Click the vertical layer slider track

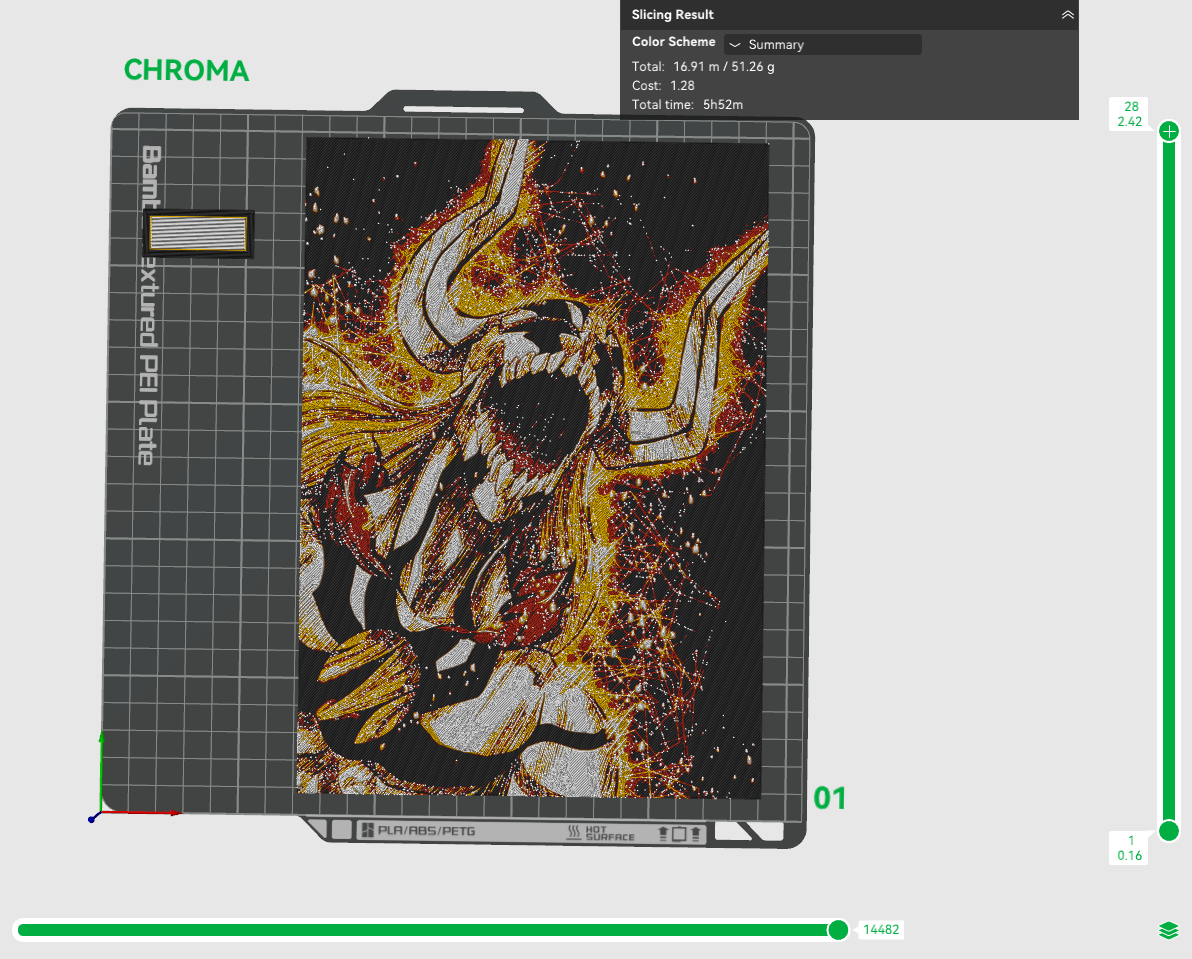click(x=1168, y=480)
